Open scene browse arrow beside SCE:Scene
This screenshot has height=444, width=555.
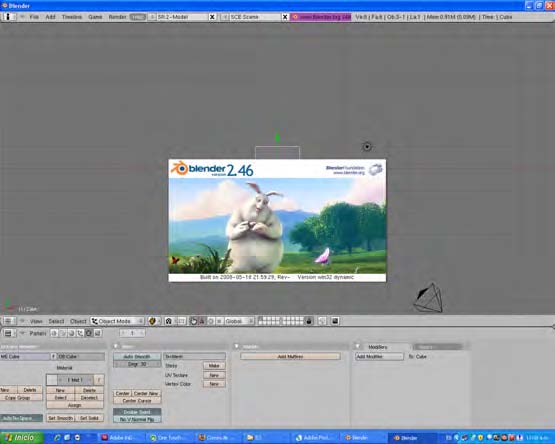pyautogui.click(x=224, y=17)
